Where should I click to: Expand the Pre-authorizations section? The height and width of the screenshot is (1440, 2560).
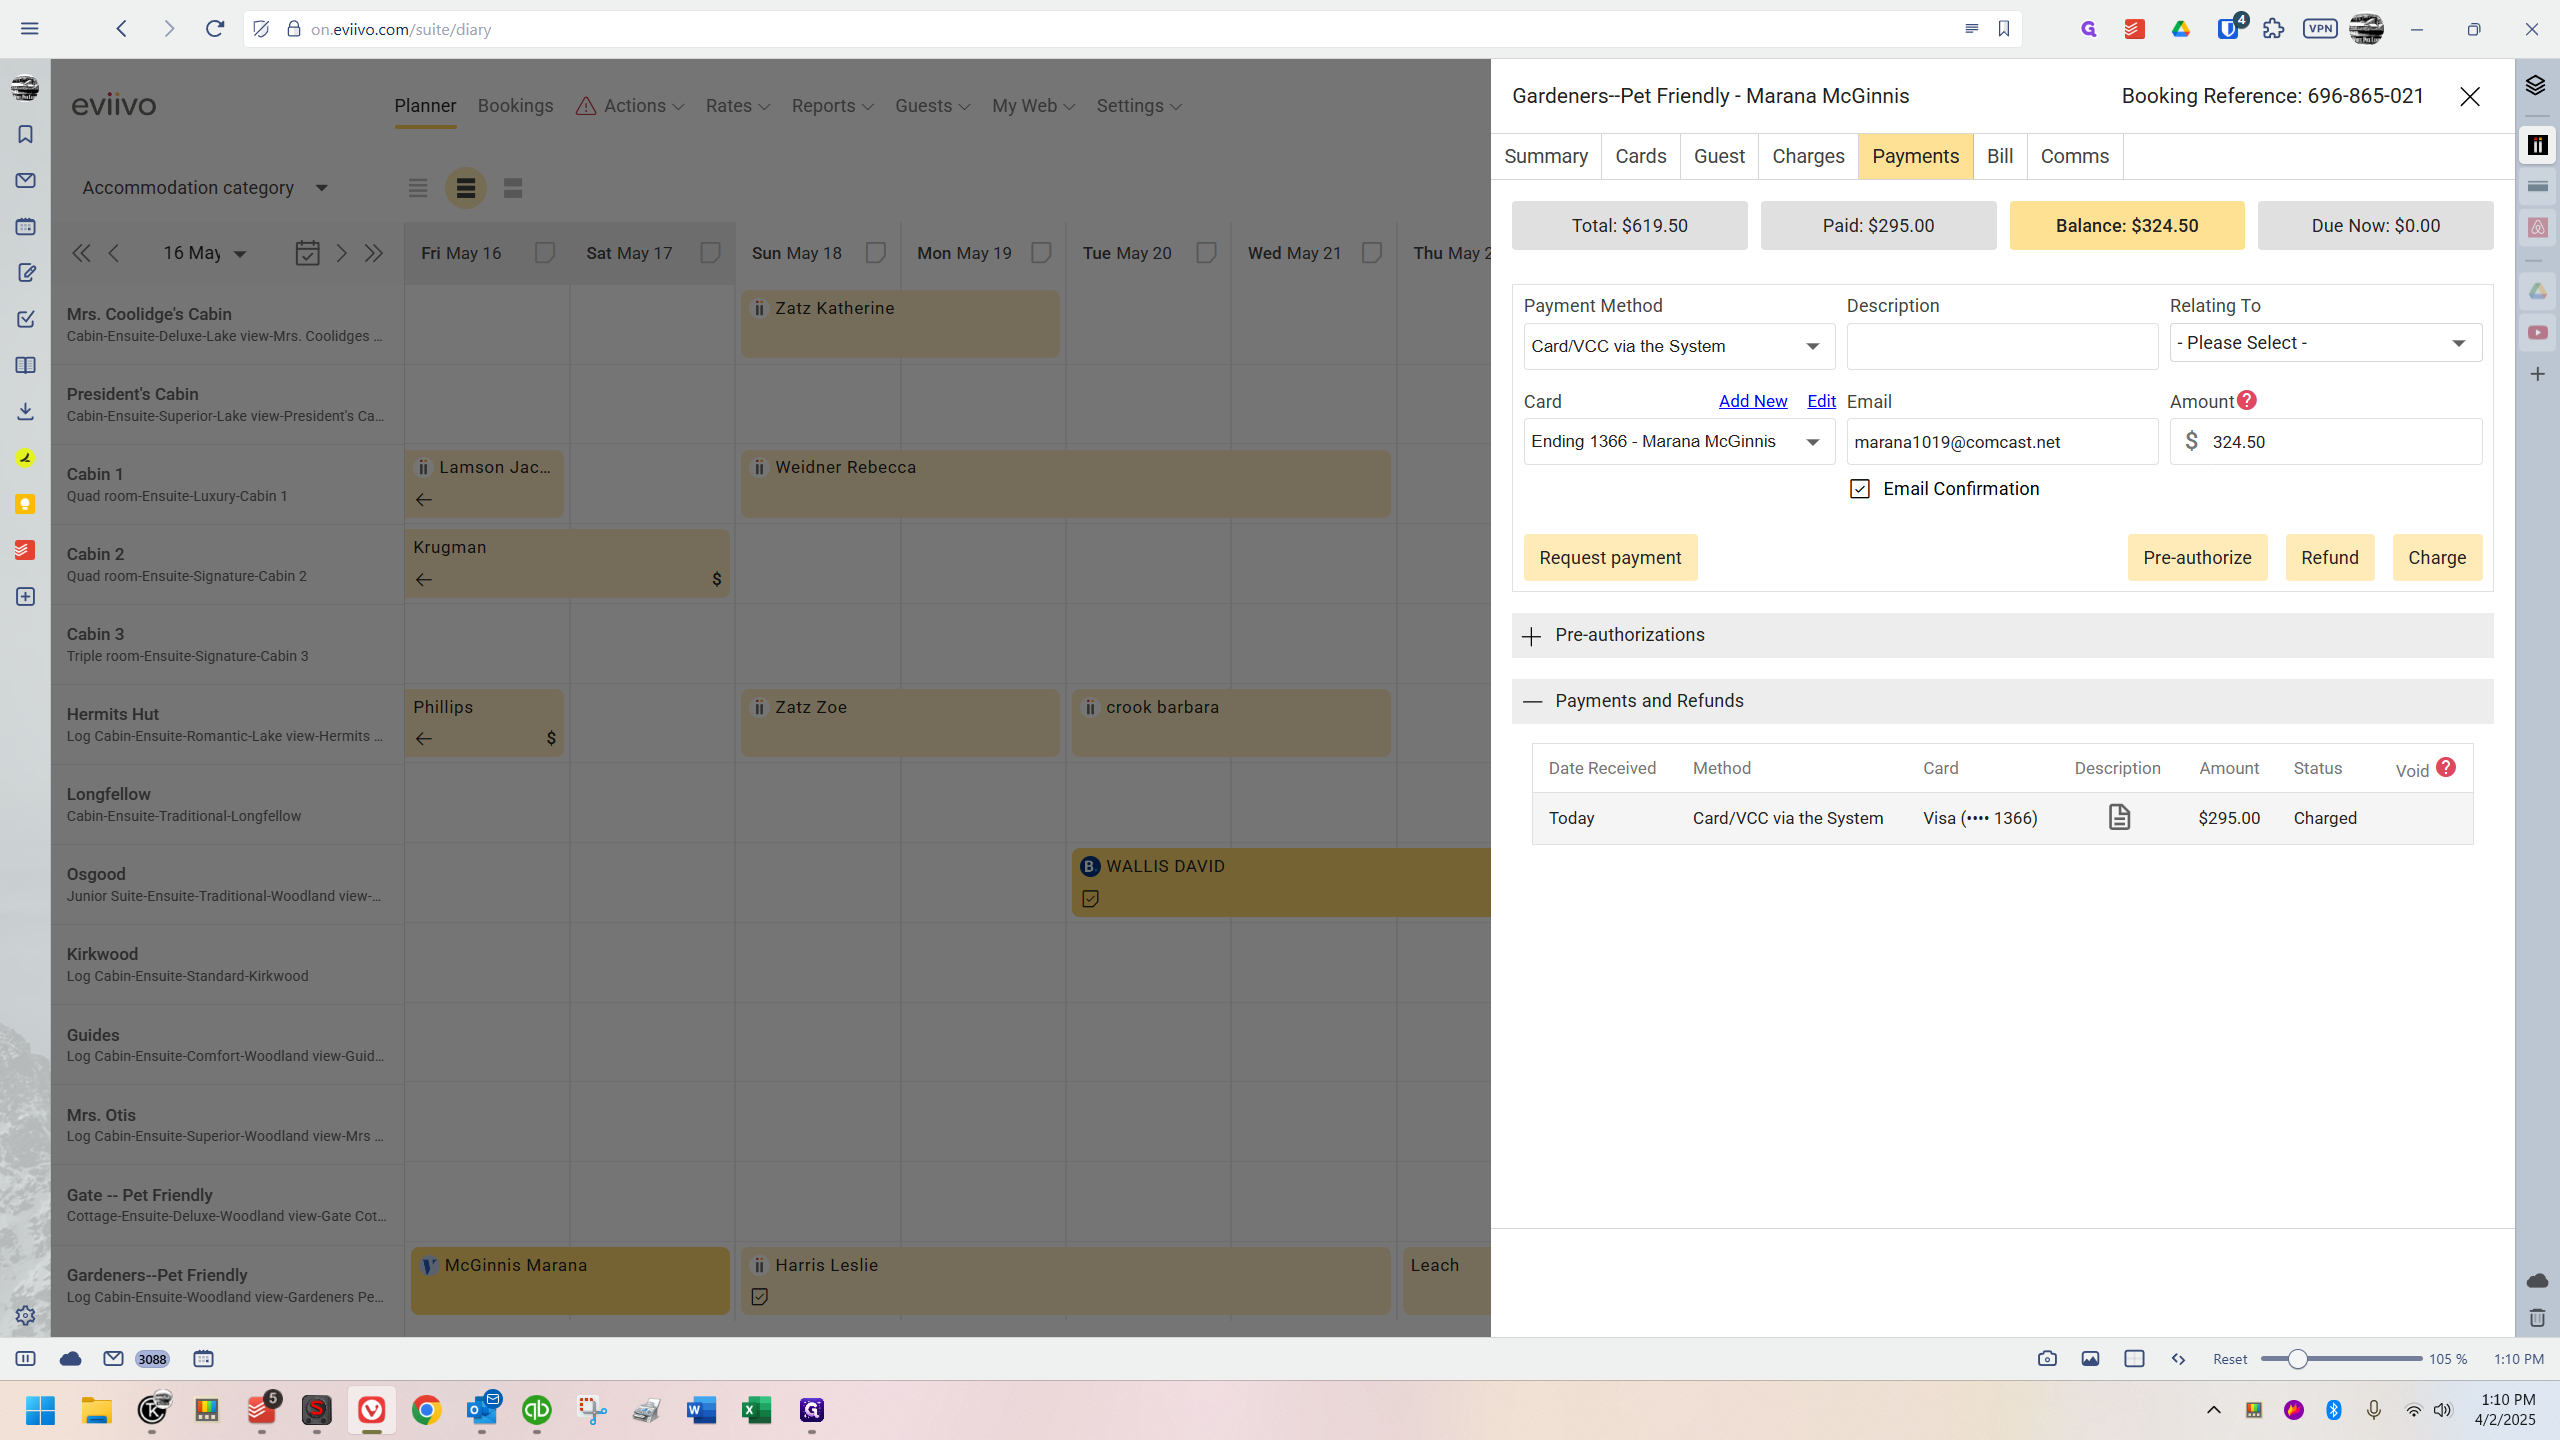coord(2002,635)
